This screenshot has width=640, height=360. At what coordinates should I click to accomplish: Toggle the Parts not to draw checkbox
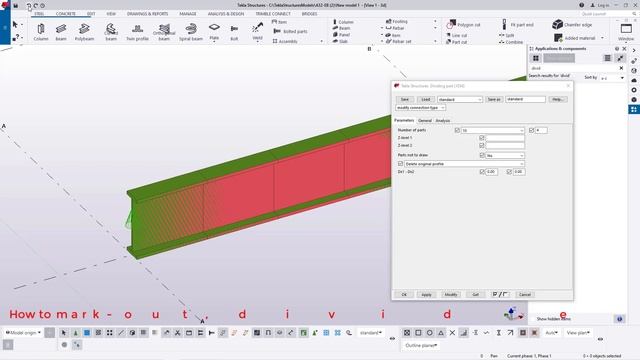(482, 156)
